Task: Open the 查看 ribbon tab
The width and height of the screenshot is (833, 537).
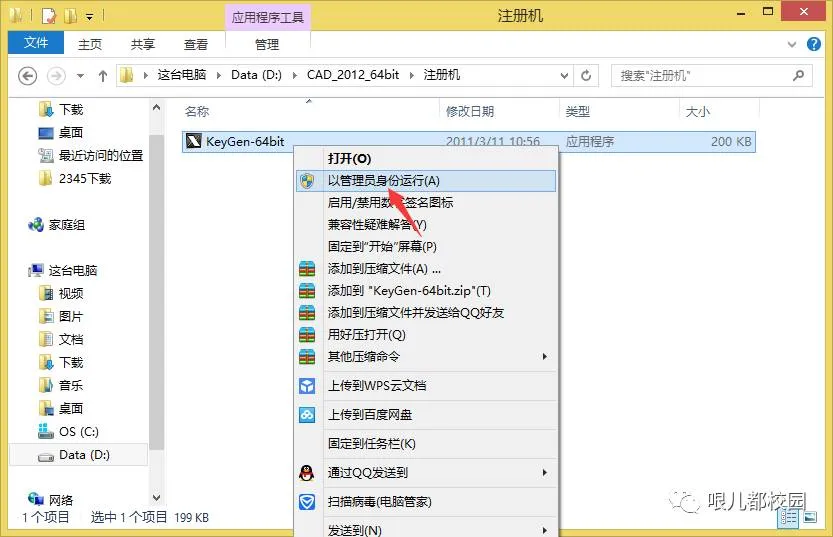Action: coord(196,45)
